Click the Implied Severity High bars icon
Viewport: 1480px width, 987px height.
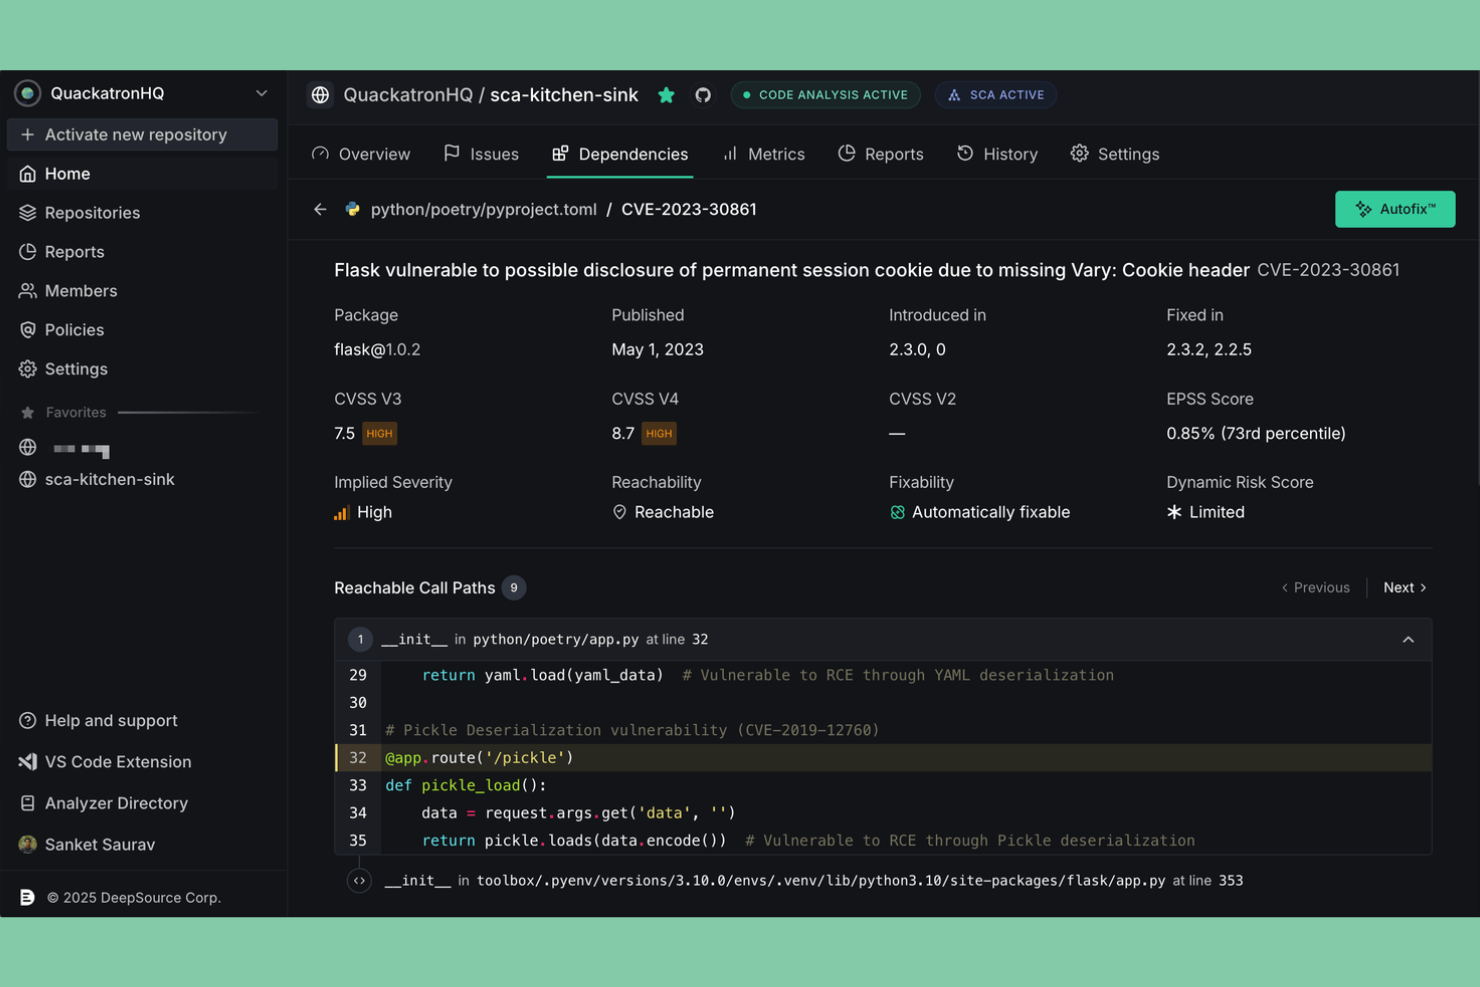(341, 513)
